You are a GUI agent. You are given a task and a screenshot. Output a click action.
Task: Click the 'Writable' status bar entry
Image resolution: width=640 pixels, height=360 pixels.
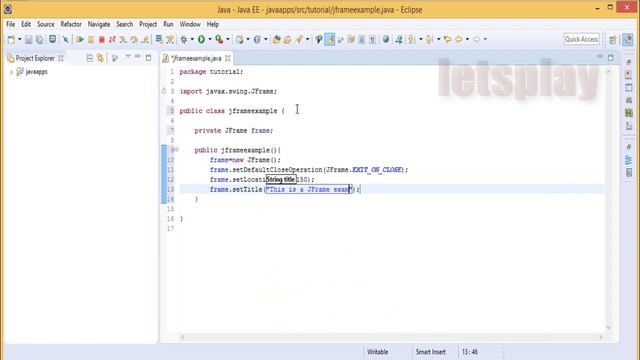pyautogui.click(x=378, y=352)
